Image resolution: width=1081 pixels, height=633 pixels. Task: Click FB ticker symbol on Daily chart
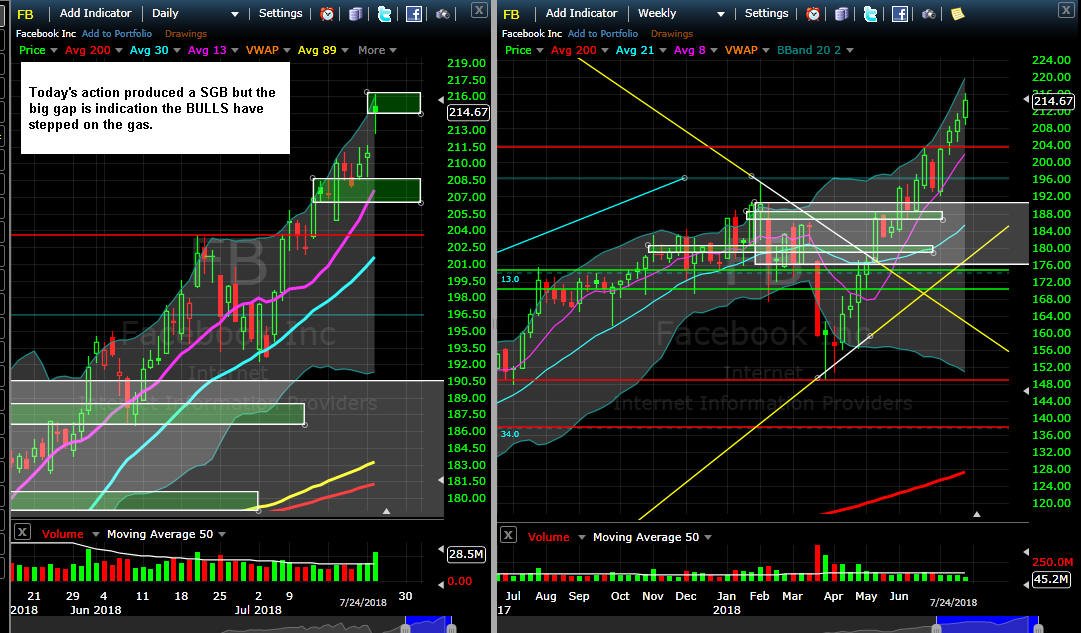[x=25, y=14]
